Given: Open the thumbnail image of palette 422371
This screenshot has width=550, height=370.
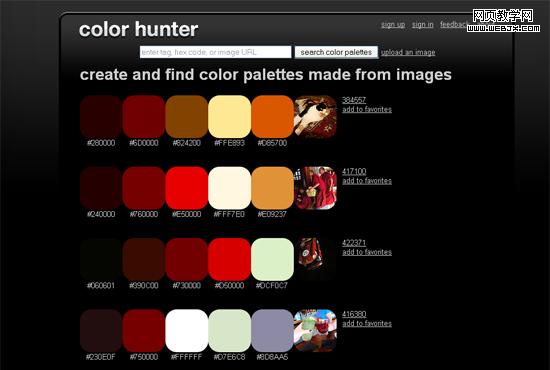Looking at the screenshot, I should (x=315, y=260).
